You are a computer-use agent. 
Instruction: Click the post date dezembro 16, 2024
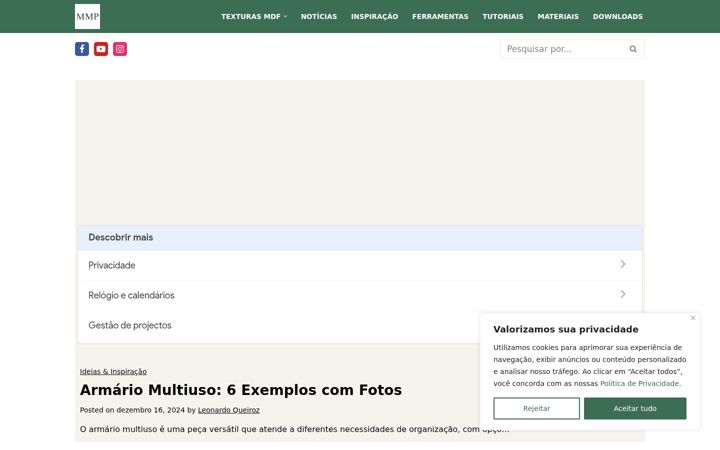click(x=151, y=410)
